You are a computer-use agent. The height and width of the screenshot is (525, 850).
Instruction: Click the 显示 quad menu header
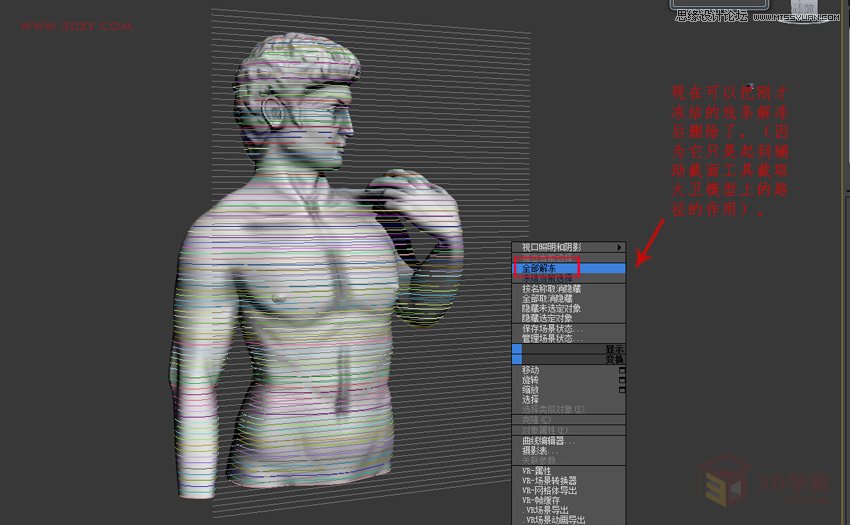tap(569, 349)
